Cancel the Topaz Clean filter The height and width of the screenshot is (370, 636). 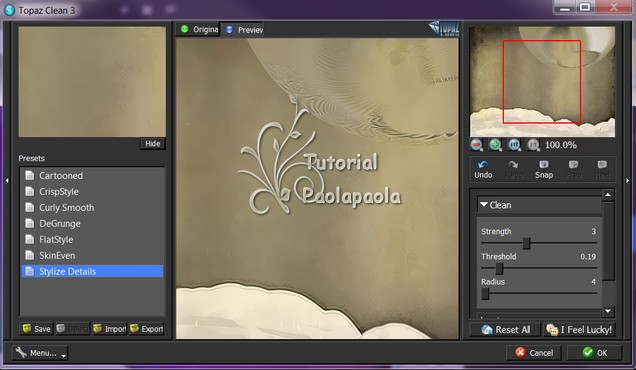click(x=534, y=353)
